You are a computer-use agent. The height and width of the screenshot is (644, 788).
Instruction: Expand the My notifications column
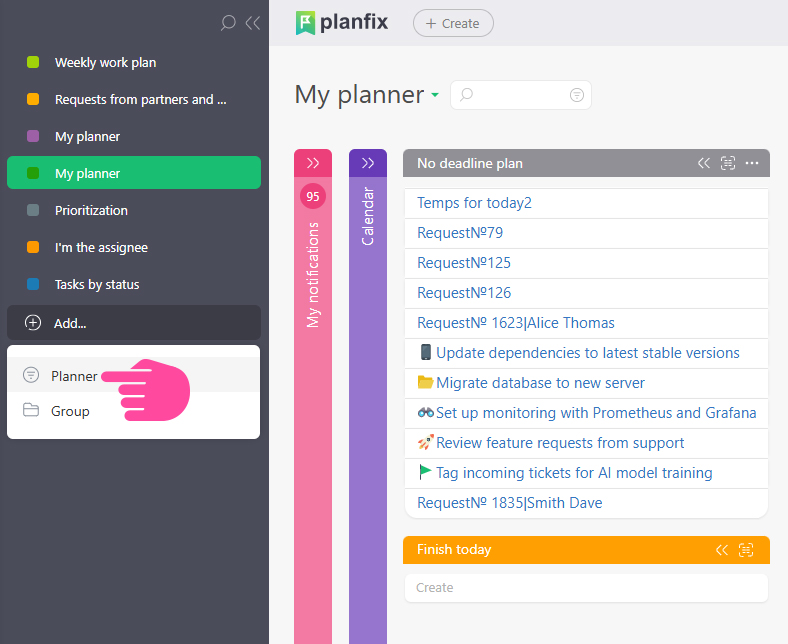pyautogui.click(x=313, y=163)
